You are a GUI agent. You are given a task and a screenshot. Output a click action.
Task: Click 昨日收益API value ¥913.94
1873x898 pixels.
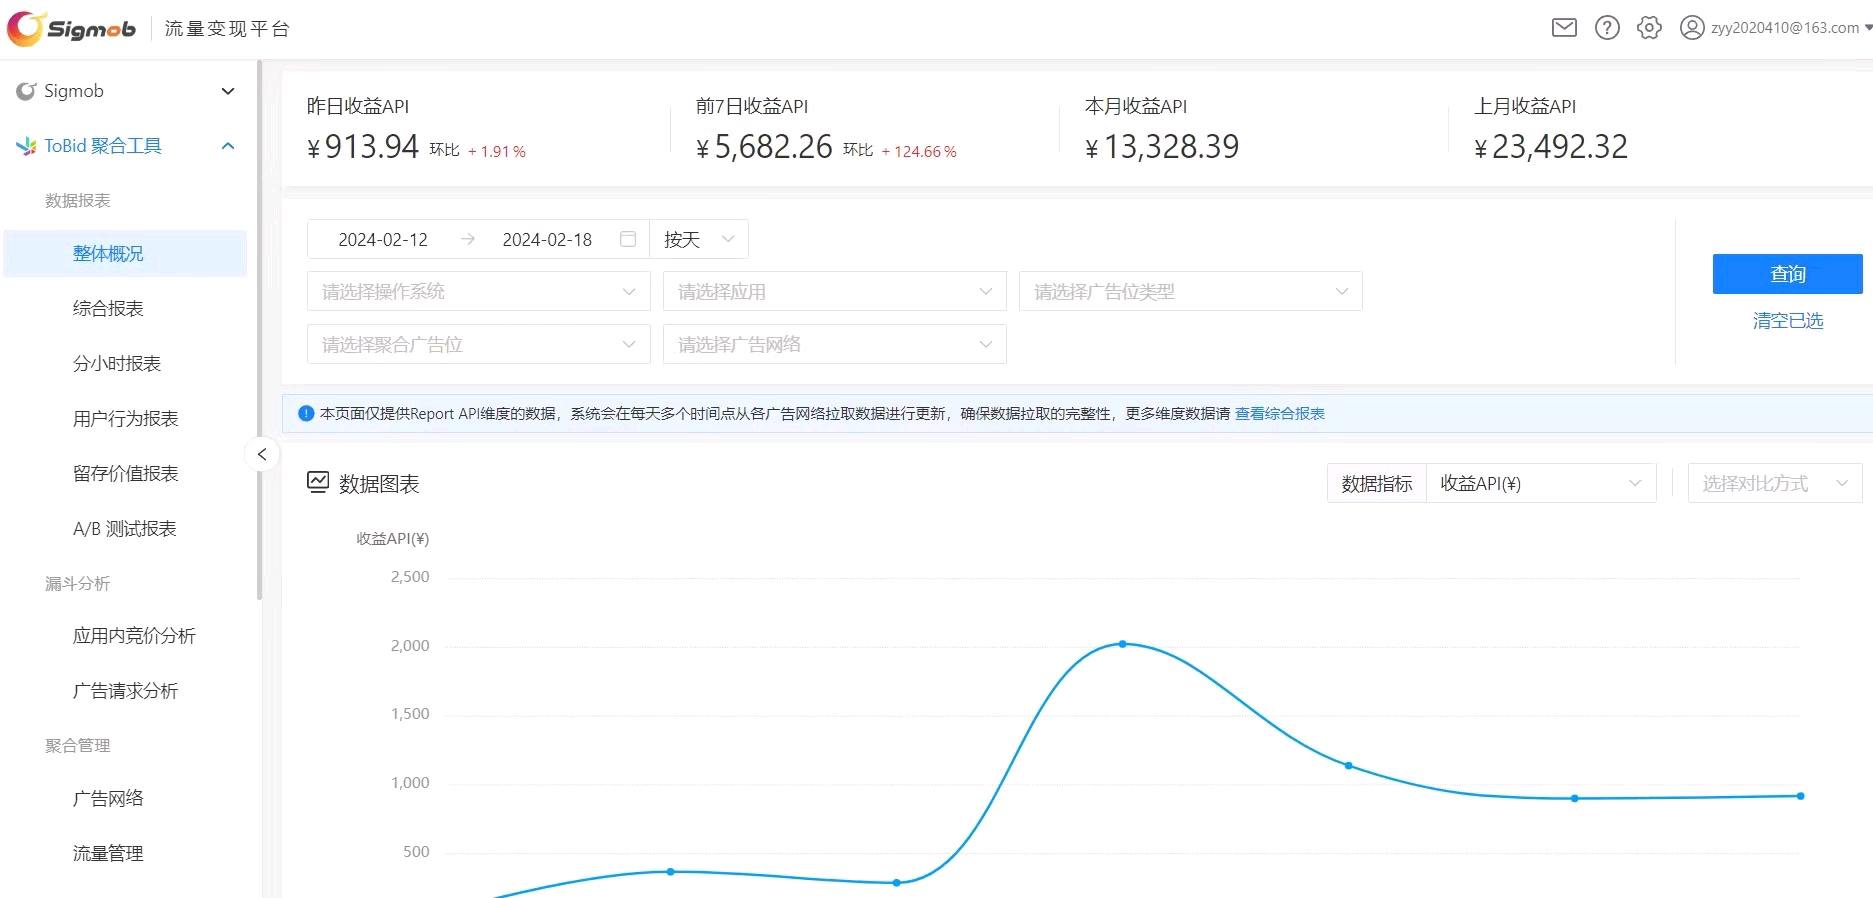[x=363, y=147]
